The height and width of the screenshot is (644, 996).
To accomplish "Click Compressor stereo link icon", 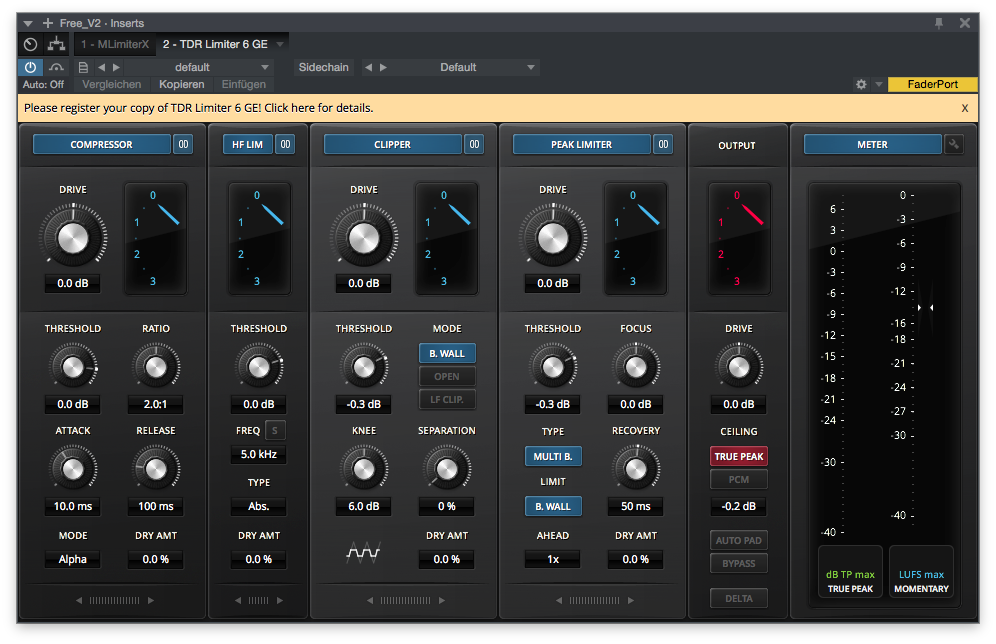I will (x=184, y=144).
